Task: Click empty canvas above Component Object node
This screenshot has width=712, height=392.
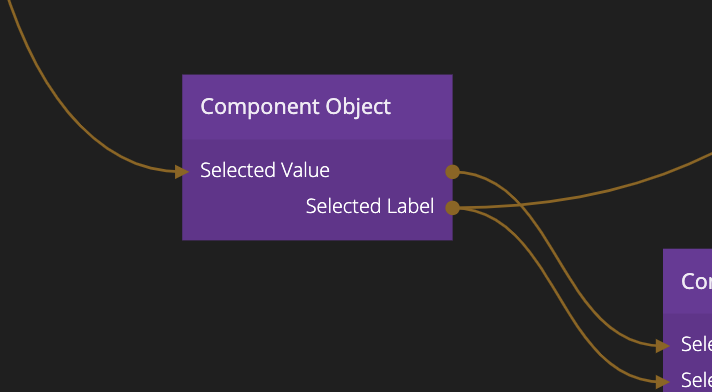Action: point(317,36)
